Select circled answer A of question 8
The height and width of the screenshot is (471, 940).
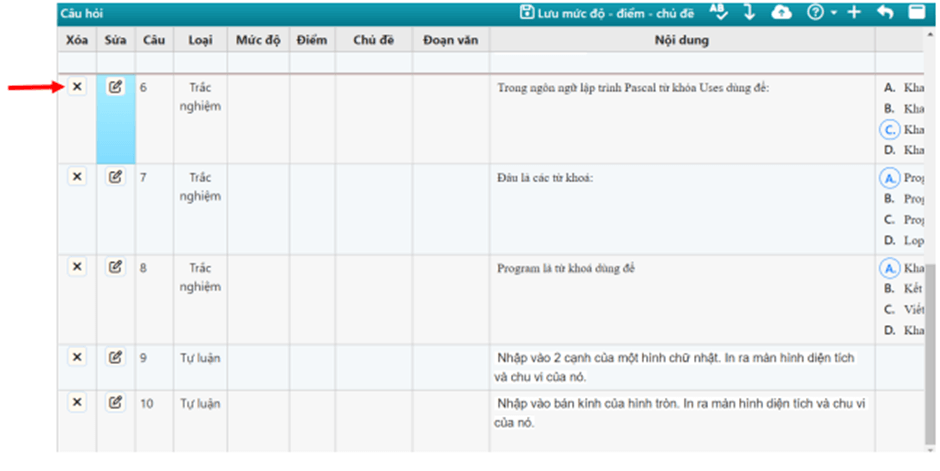click(x=889, y=268)
